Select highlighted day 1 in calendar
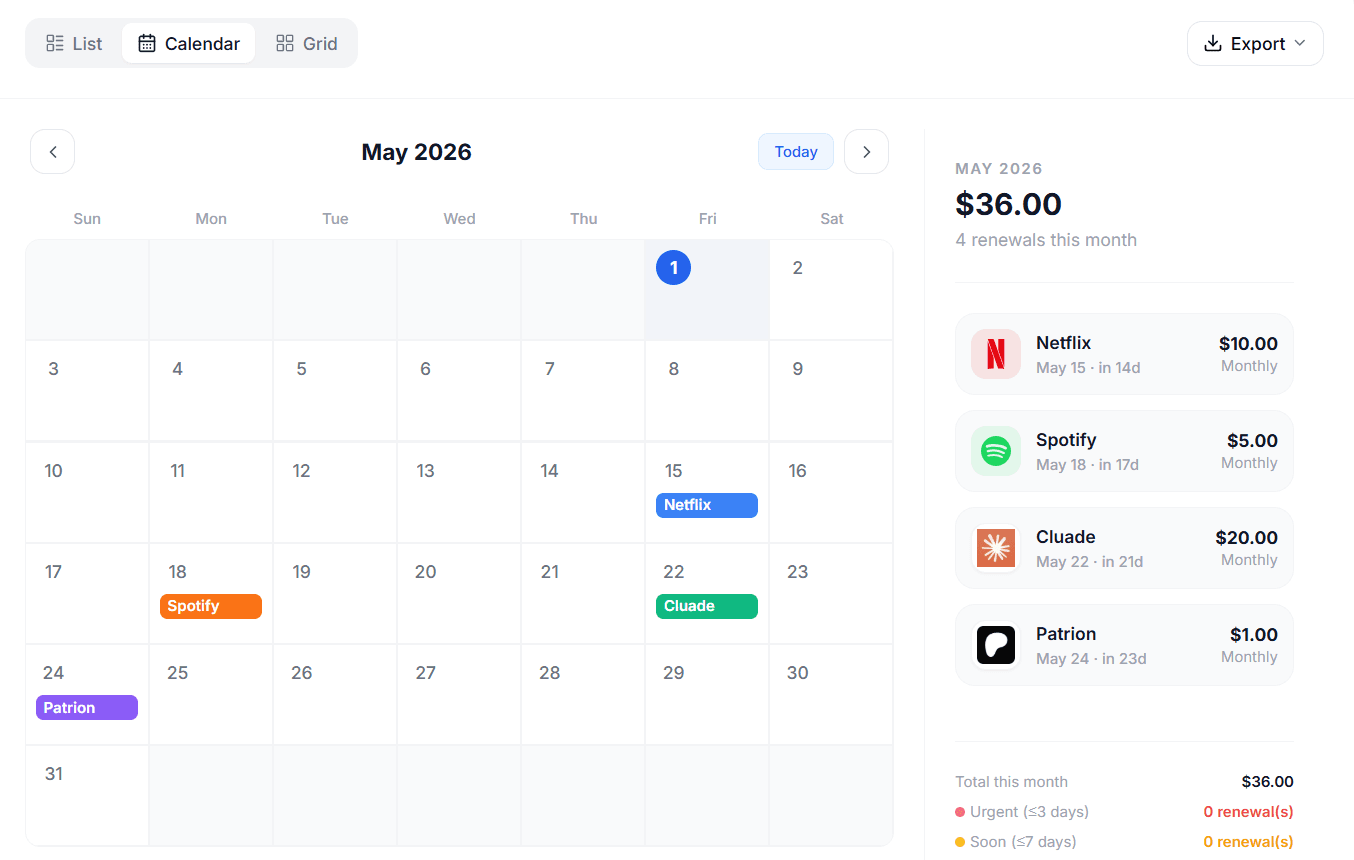 pos(673,268)
